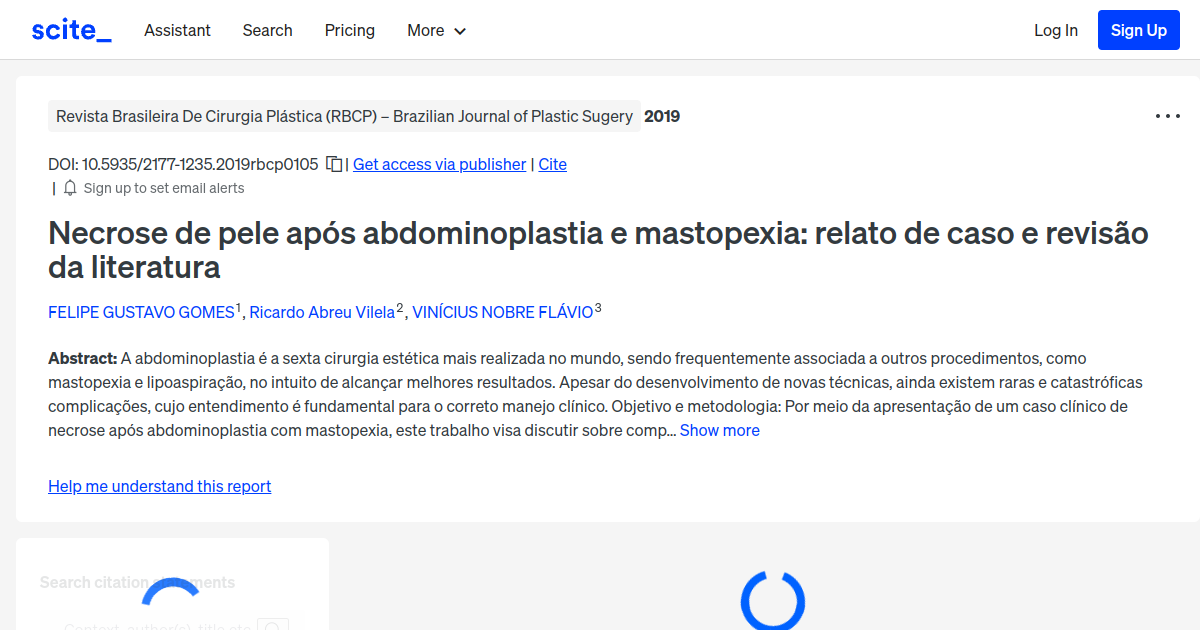Click Get access via publisher
The height and width of the screenshot is (630, 1200).
[439, 163]
